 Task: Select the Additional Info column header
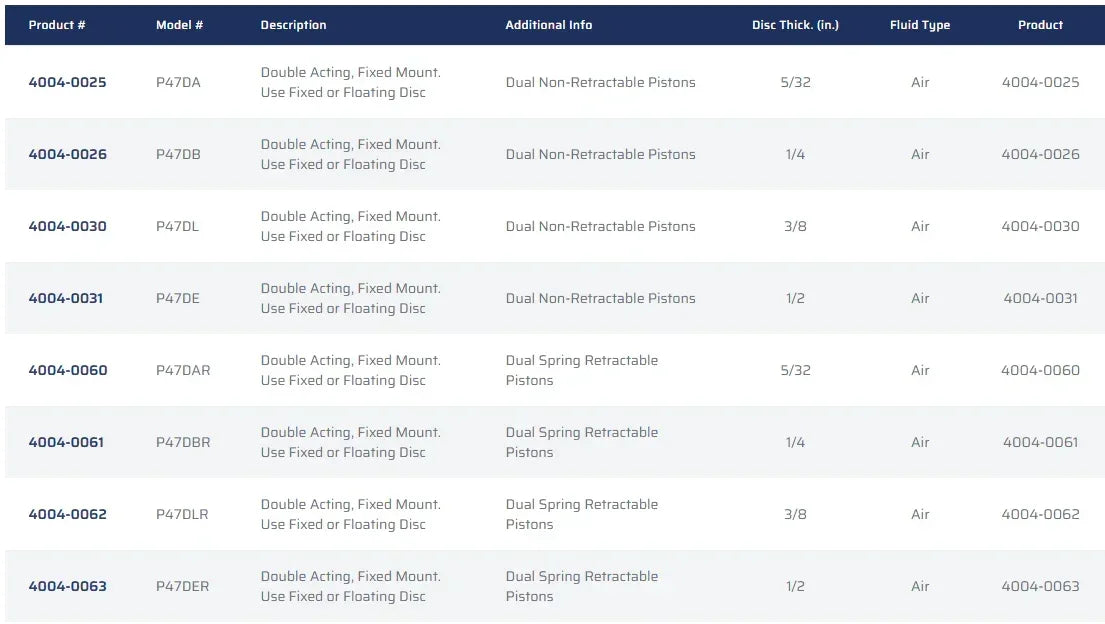(x=548, y=25)
